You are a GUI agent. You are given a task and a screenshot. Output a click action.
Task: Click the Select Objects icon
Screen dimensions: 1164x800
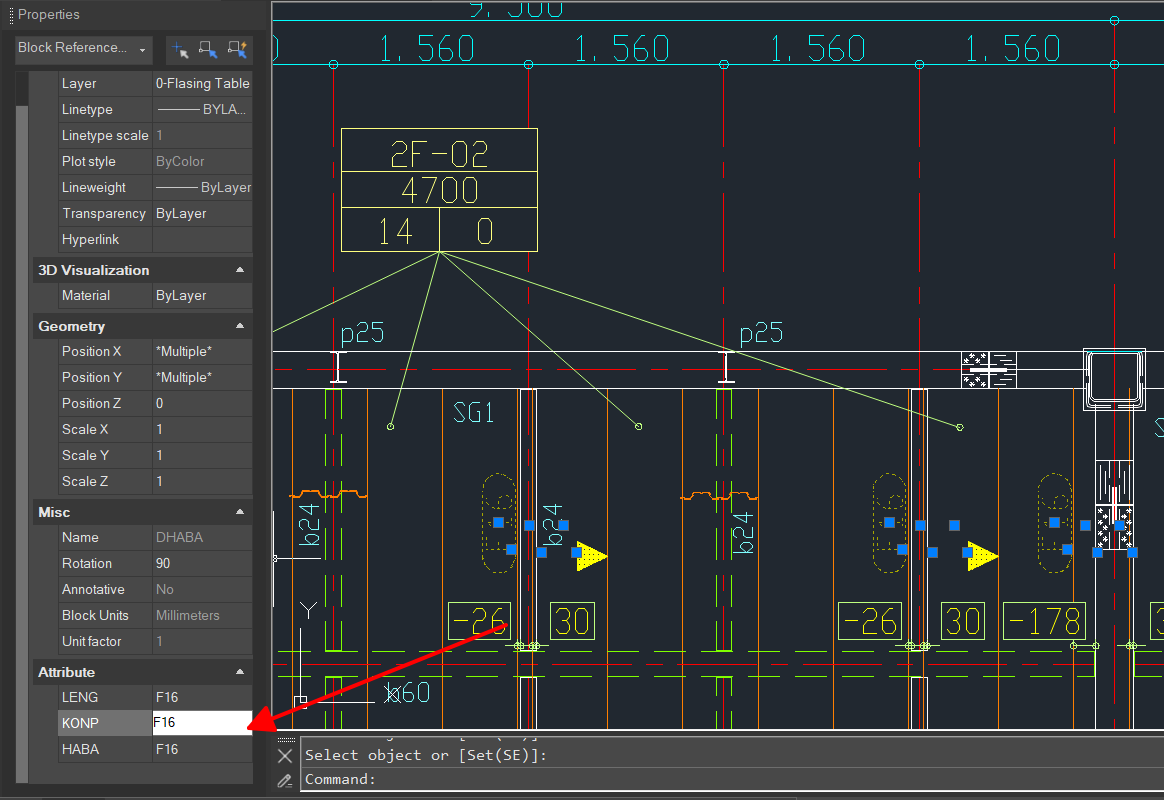tap(208, 48)
